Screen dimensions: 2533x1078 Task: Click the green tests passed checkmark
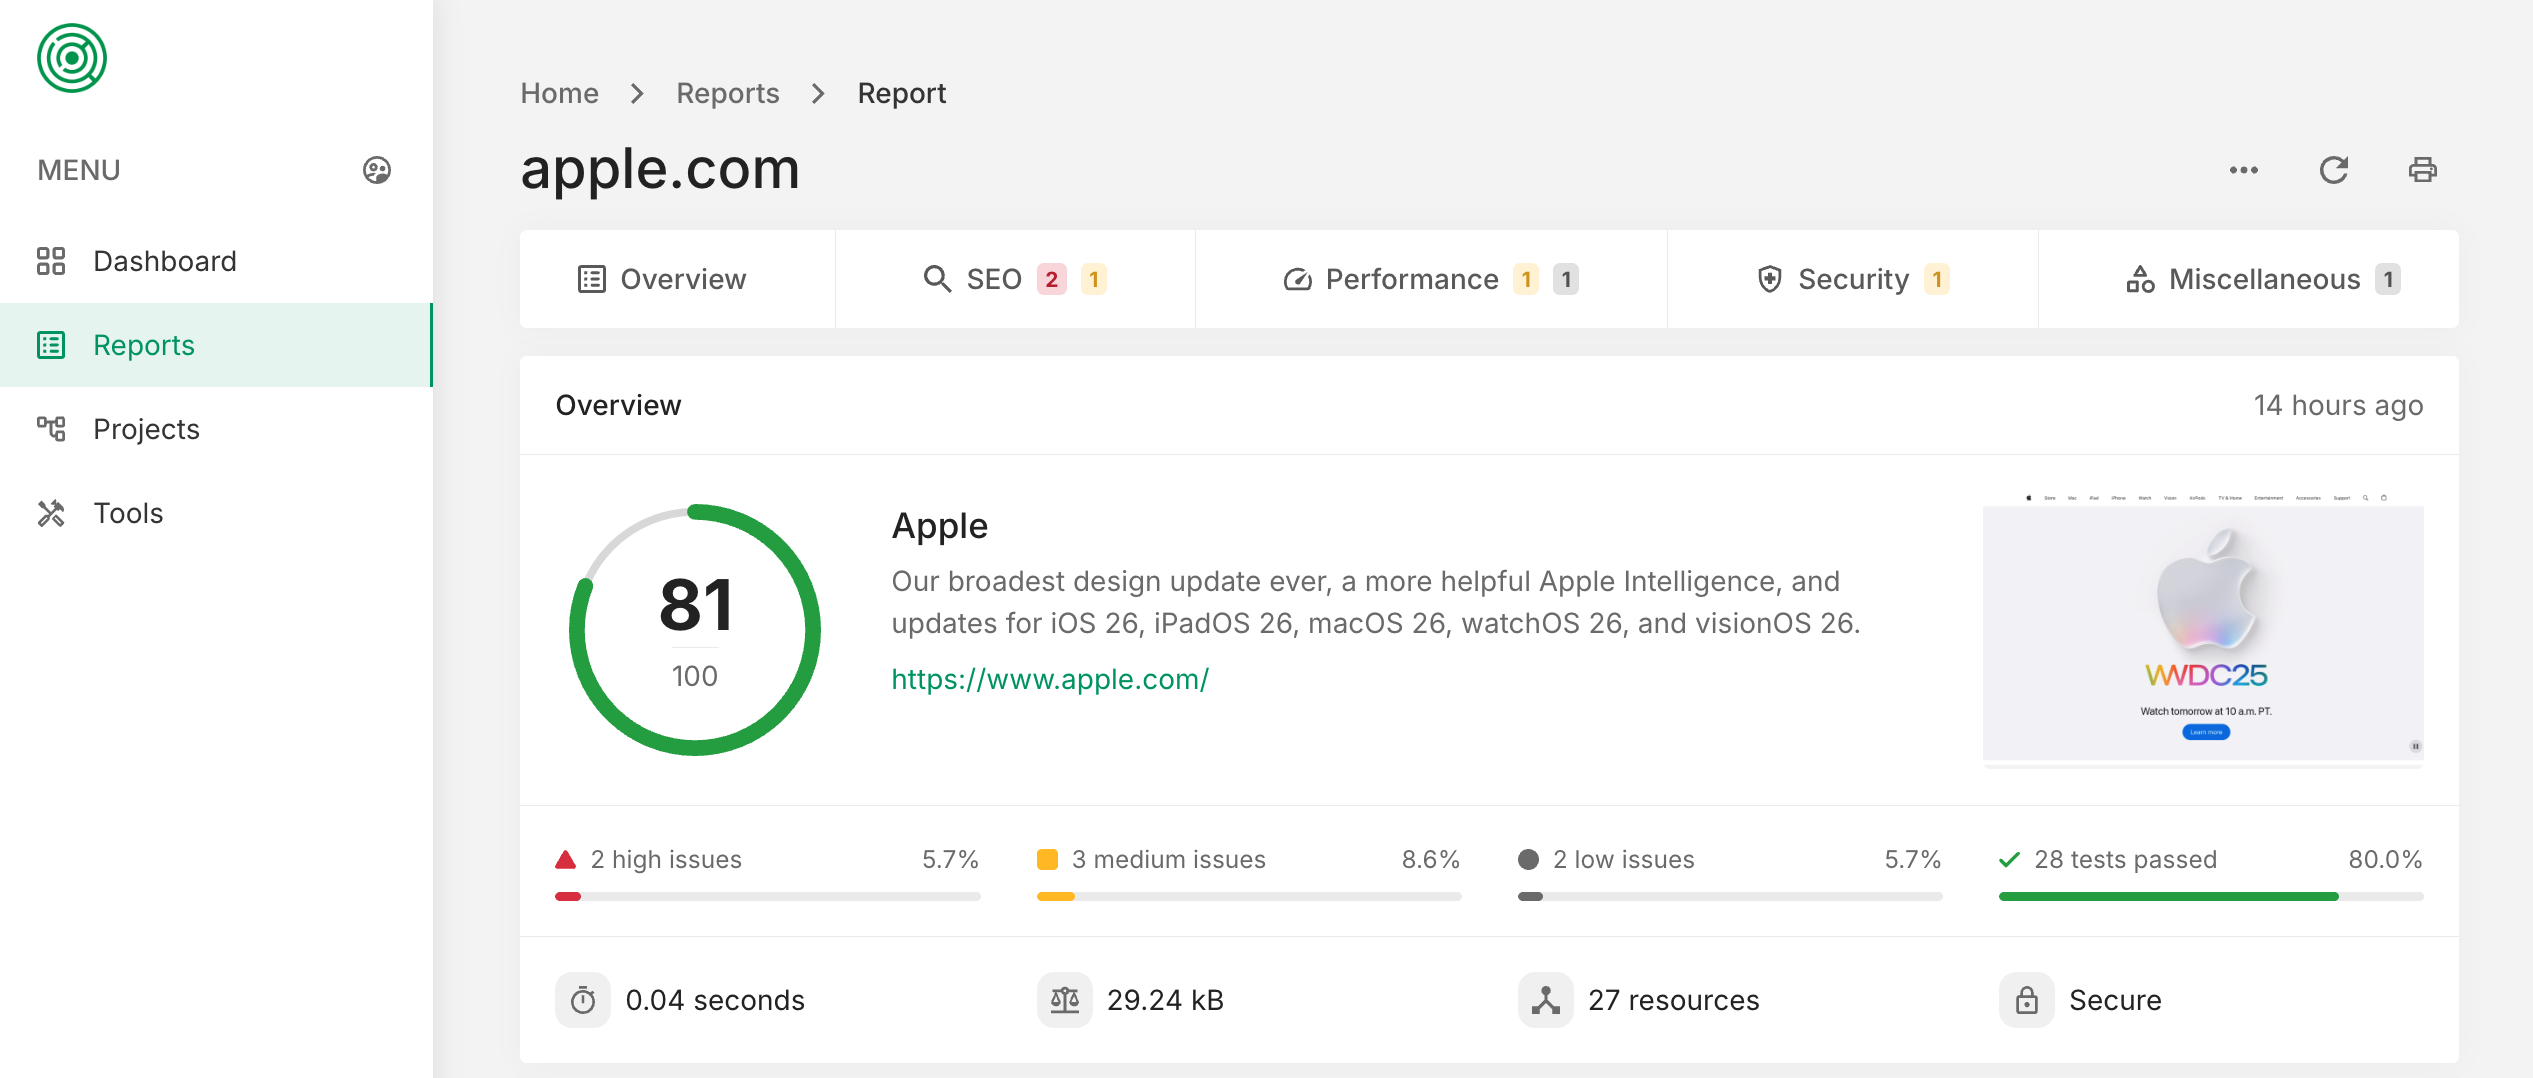2009,859
